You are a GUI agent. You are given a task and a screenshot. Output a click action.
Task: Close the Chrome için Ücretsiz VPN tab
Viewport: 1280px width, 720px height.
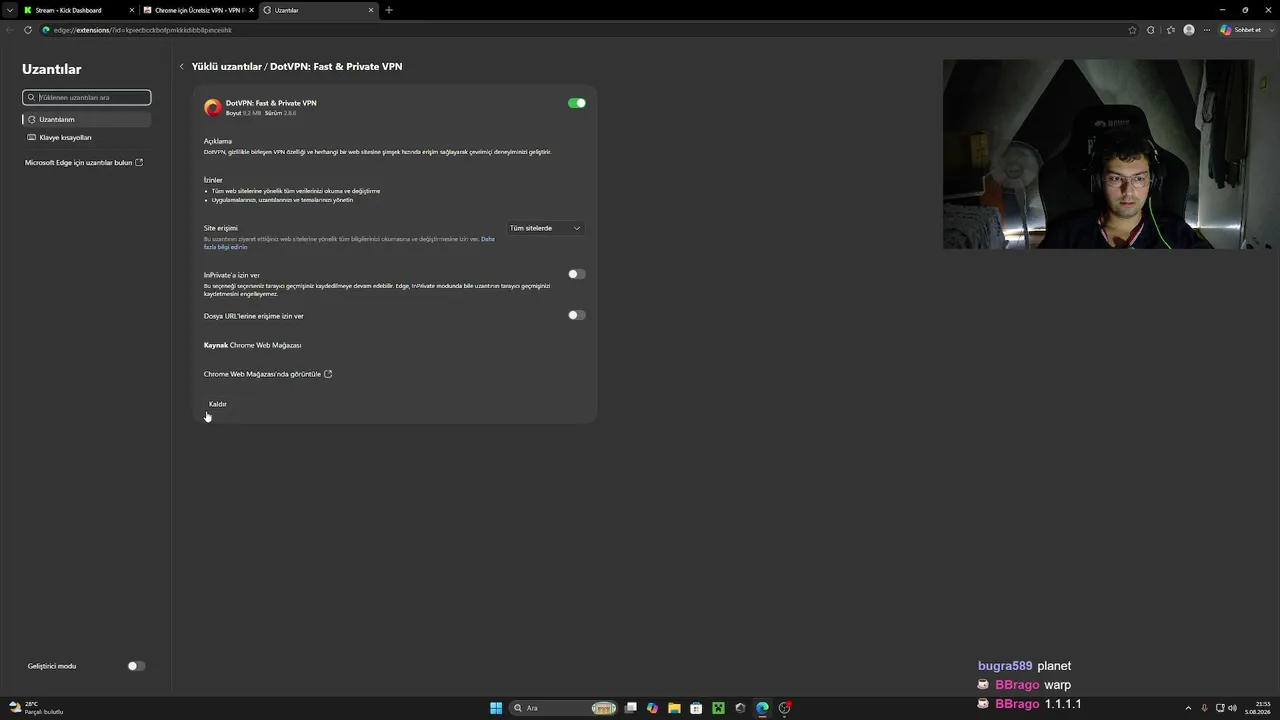click(x=252, y=10)
